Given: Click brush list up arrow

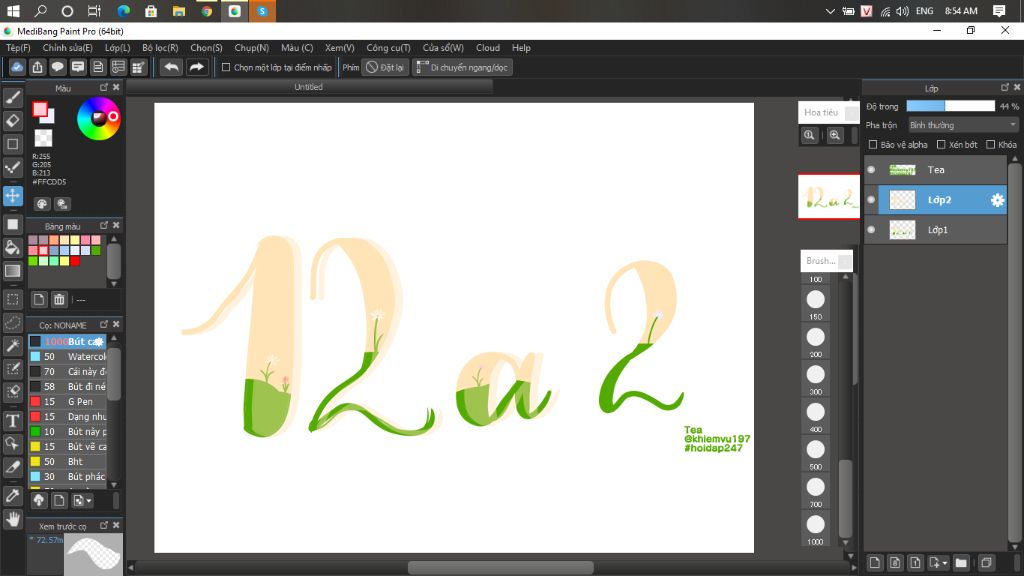Looking at the screenshot, I should coord(114,338).
